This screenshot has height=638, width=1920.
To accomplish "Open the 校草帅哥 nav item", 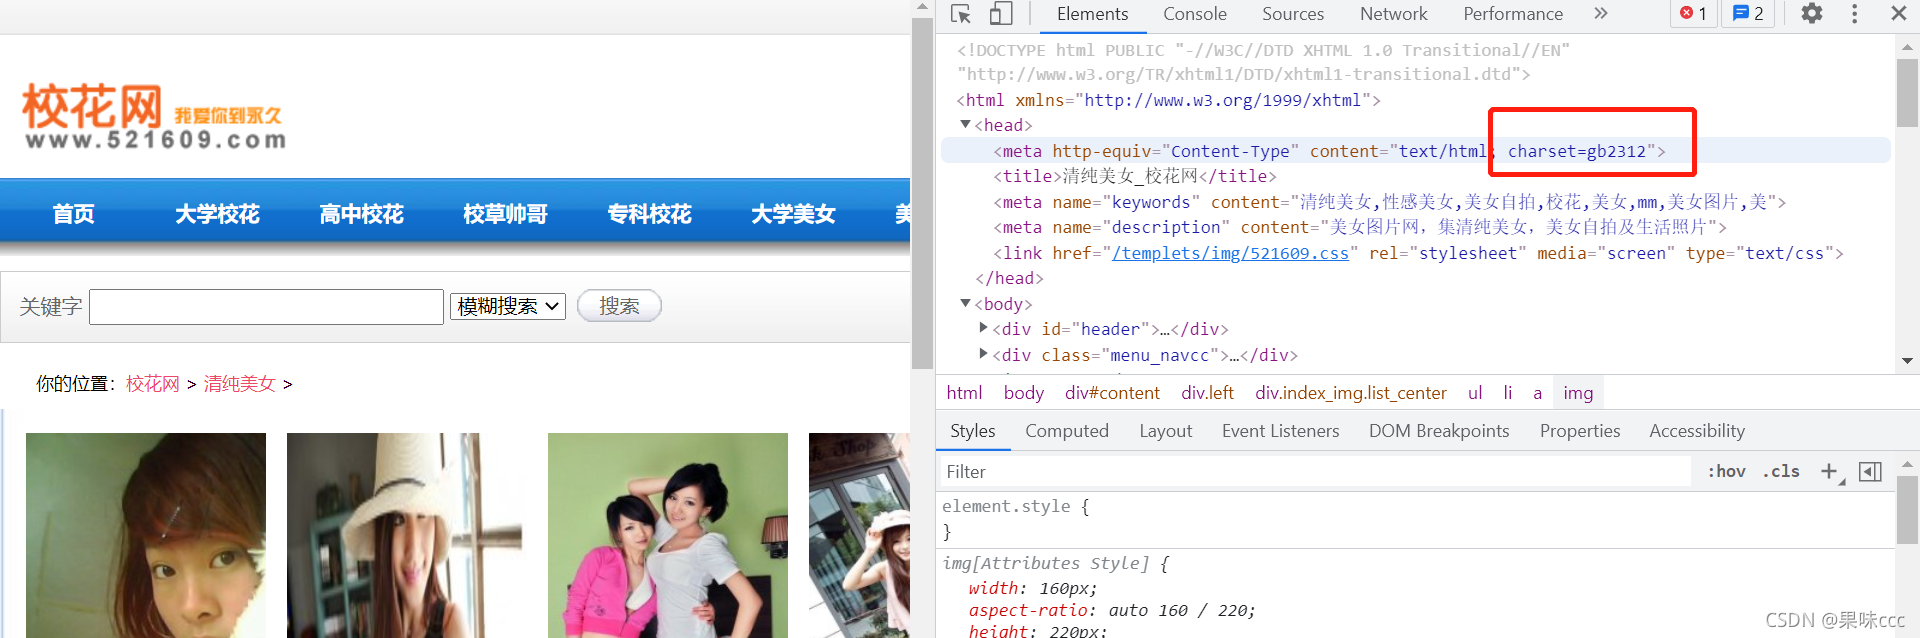I will pyautogui.click(x=505, y=214).
